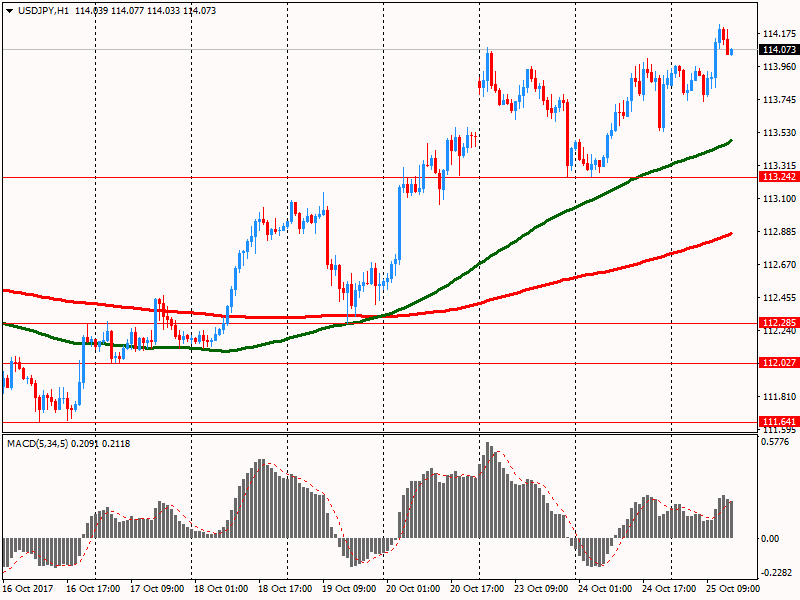Select the 16 Oct 2017 date label
Image resolution: width=800 pixels, height=600 pixels.
pyautogui.click(x=28, y=588)
